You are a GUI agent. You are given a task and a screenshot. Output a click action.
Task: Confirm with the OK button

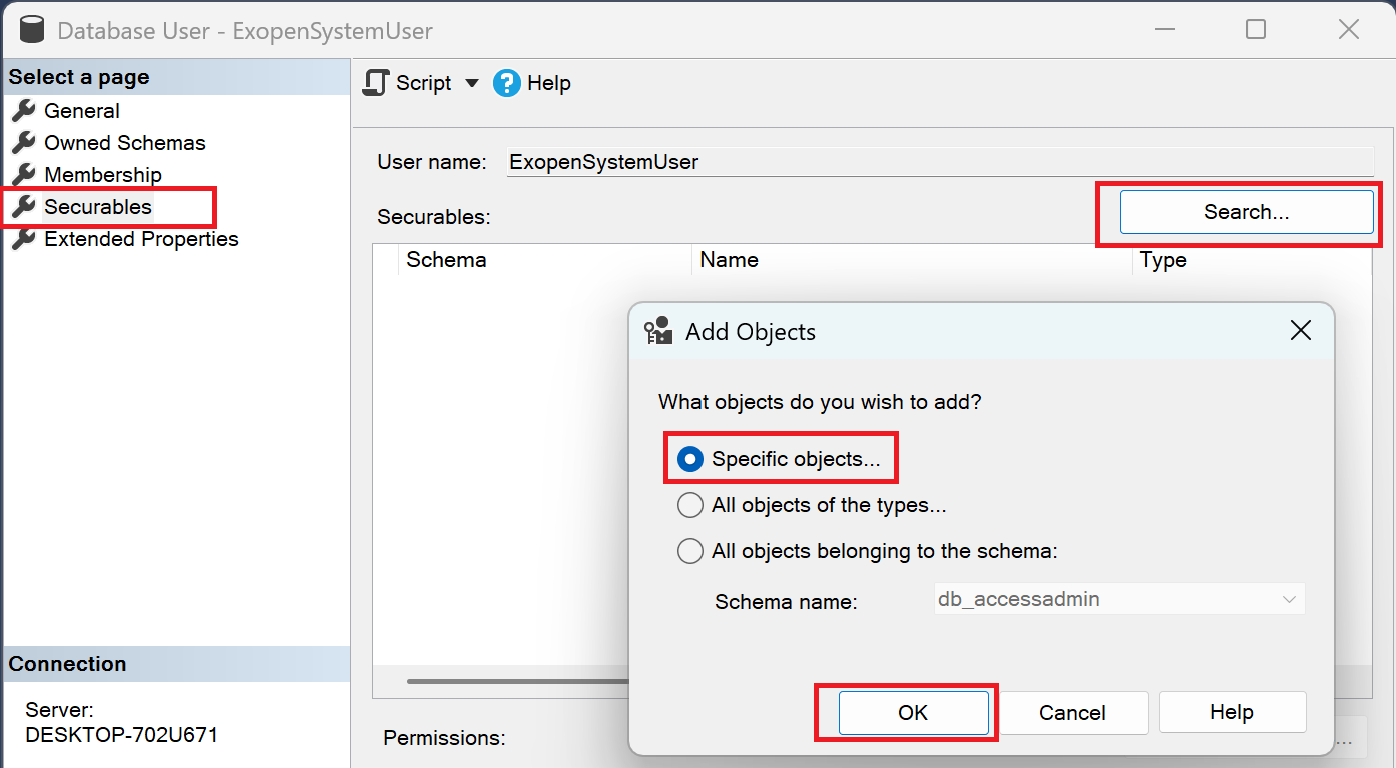(x=913, y=713)
